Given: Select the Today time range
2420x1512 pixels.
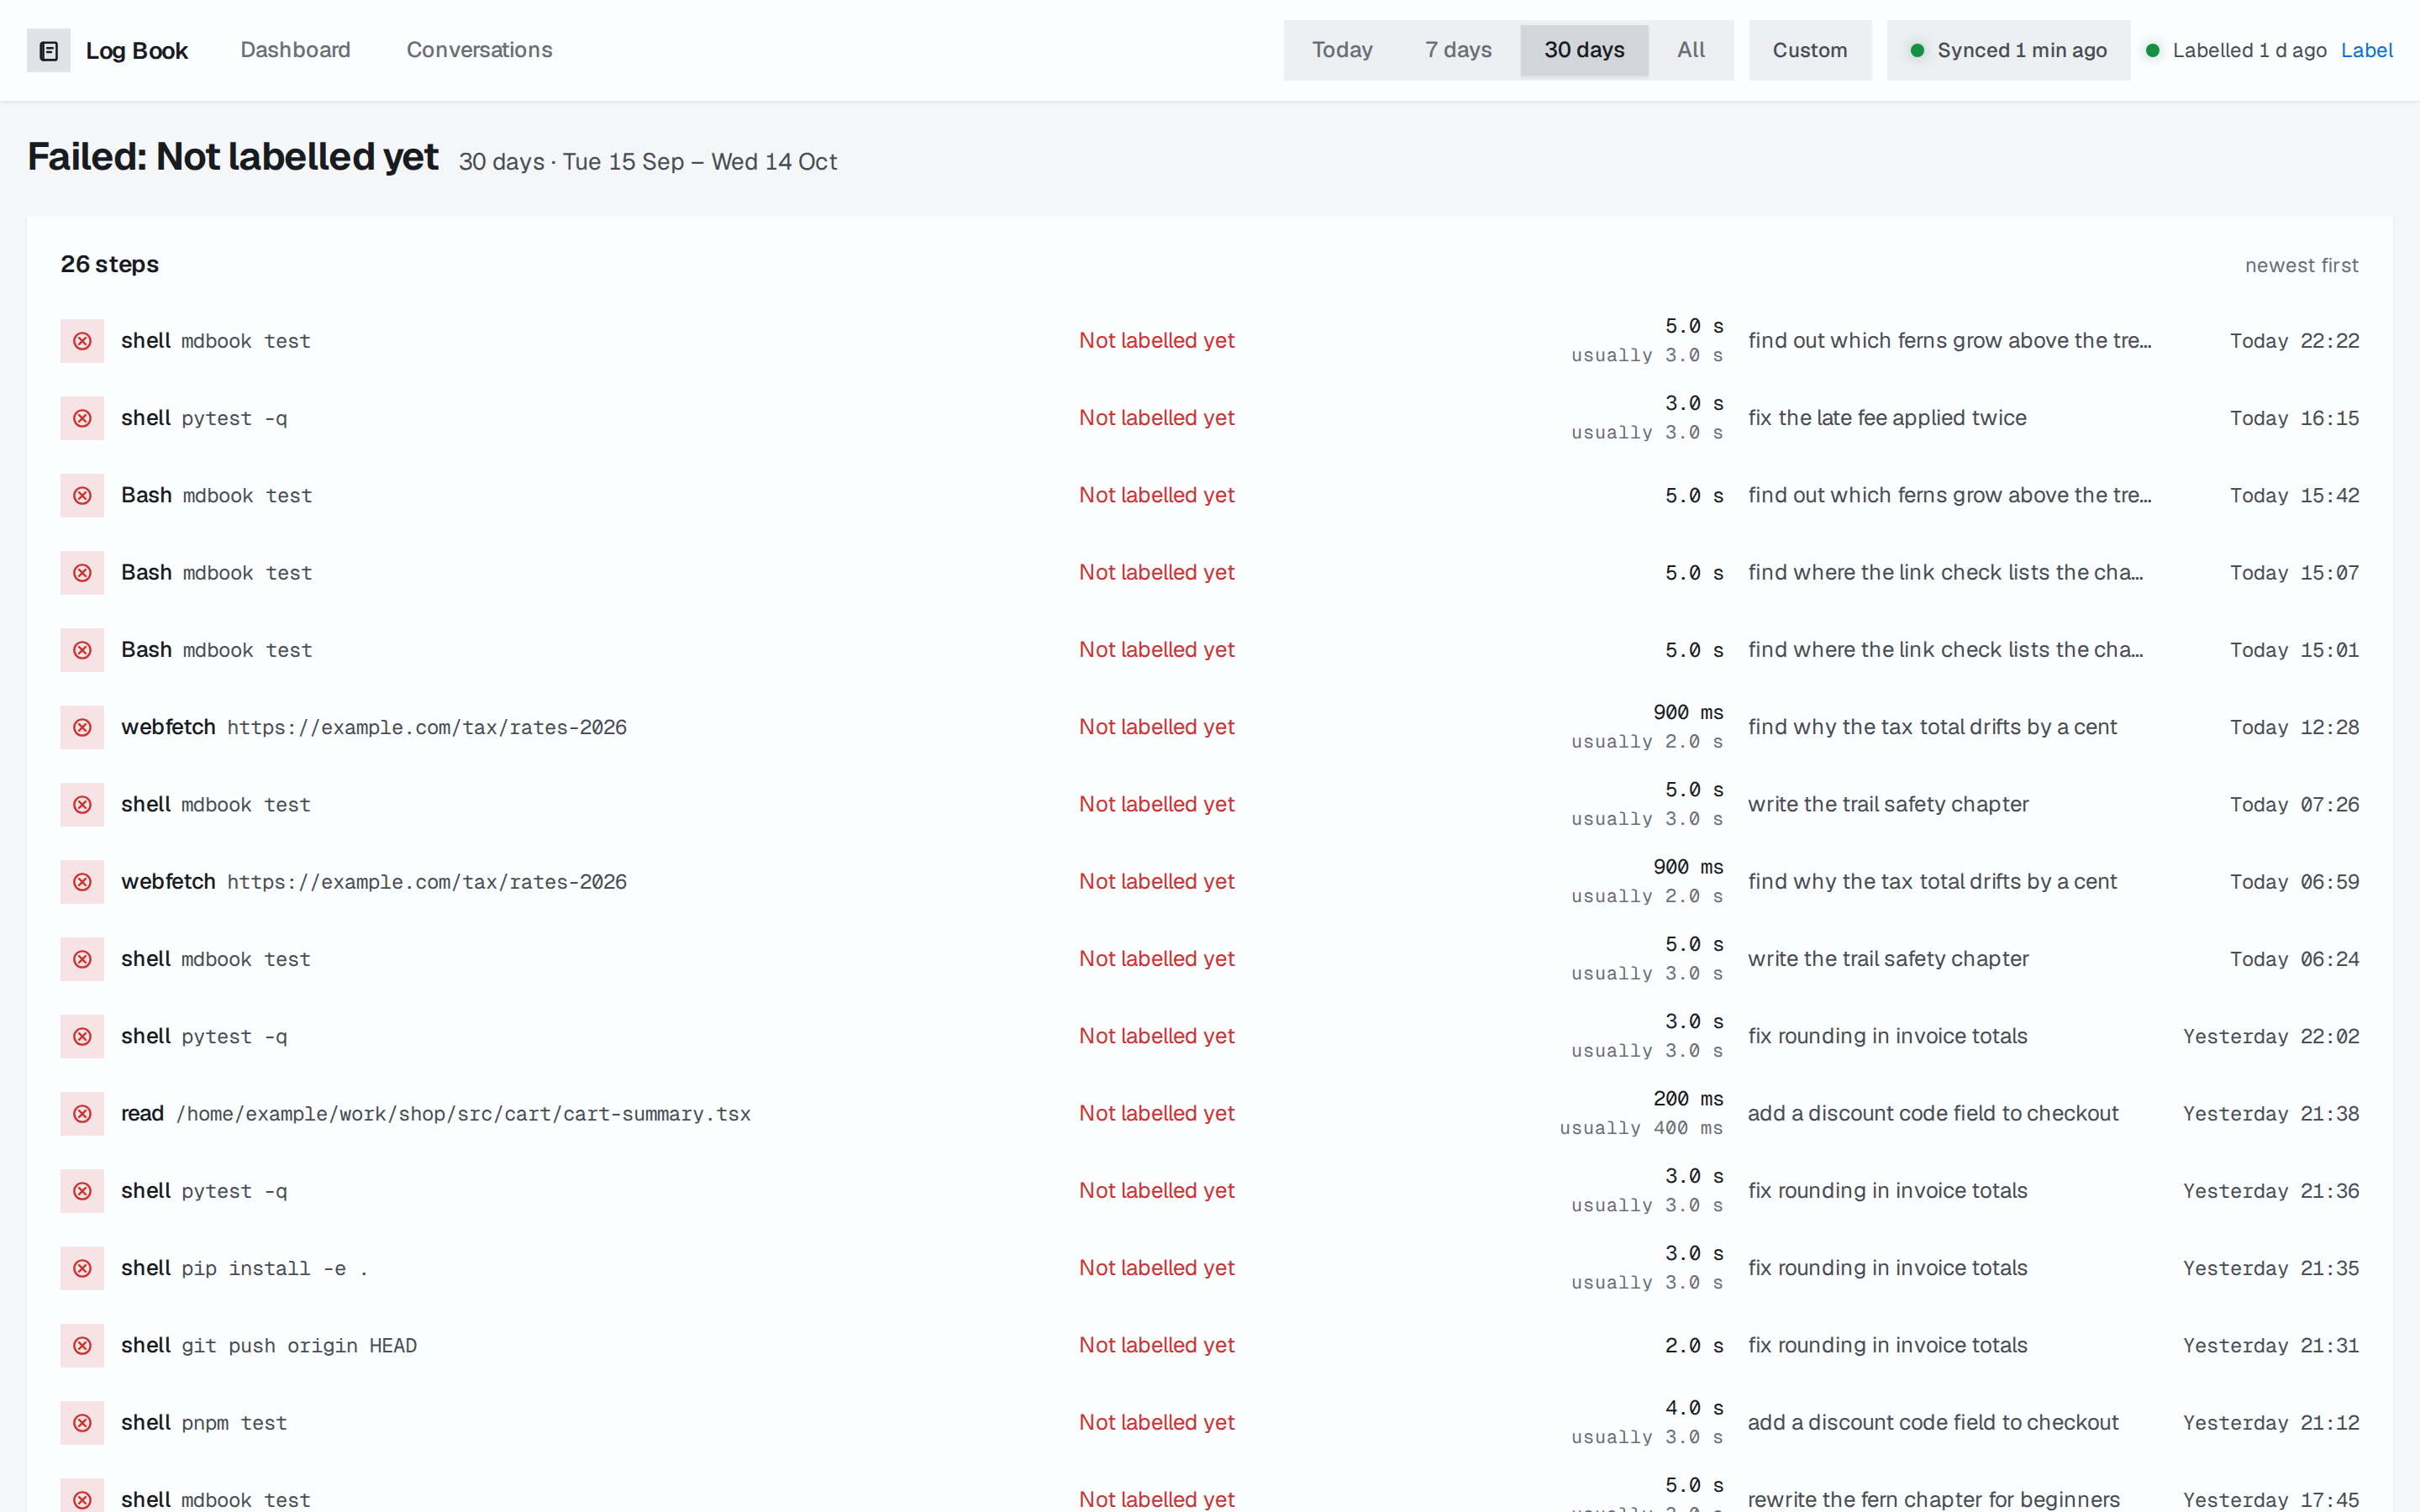Looking at the screenshot, I should 1342,50.
